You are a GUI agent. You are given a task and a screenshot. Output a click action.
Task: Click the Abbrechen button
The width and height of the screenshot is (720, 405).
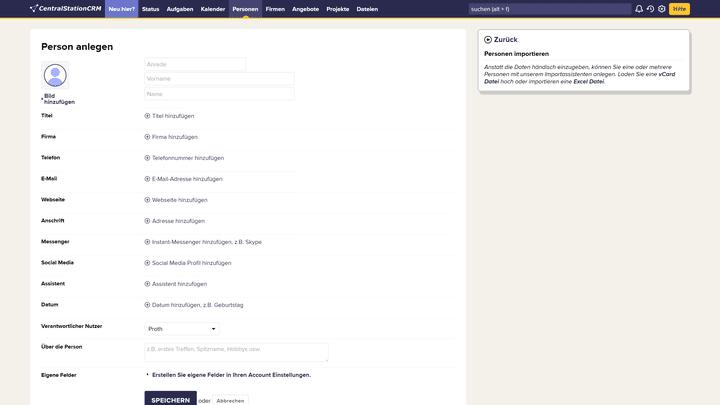click(x=230, y=400)
